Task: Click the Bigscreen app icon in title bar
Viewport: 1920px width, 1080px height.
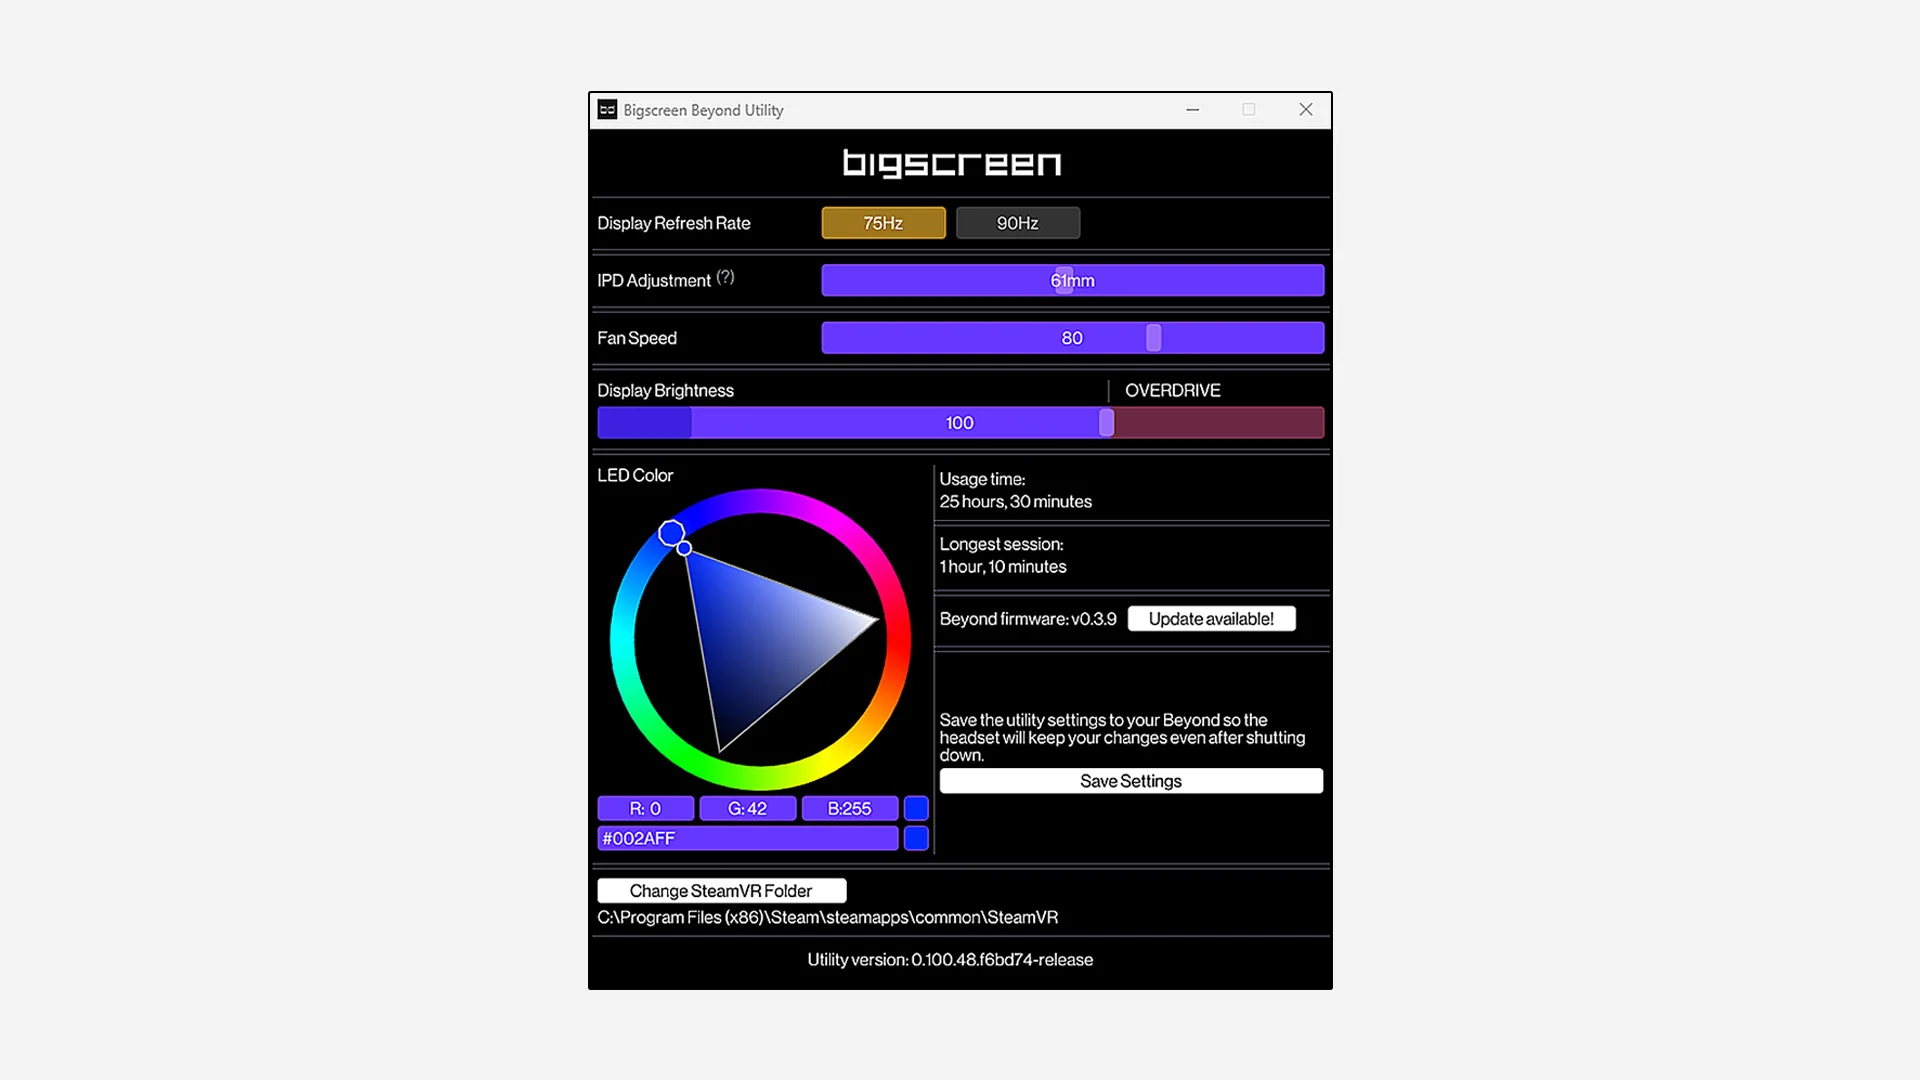Action: [607, 110]
